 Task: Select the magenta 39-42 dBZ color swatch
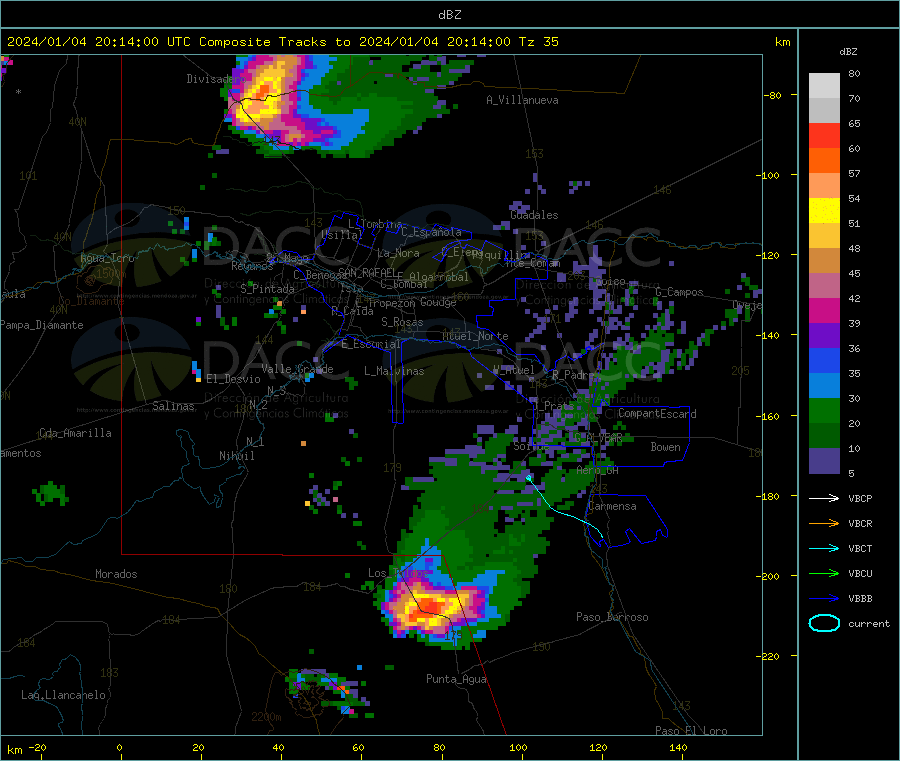(824, 310)
